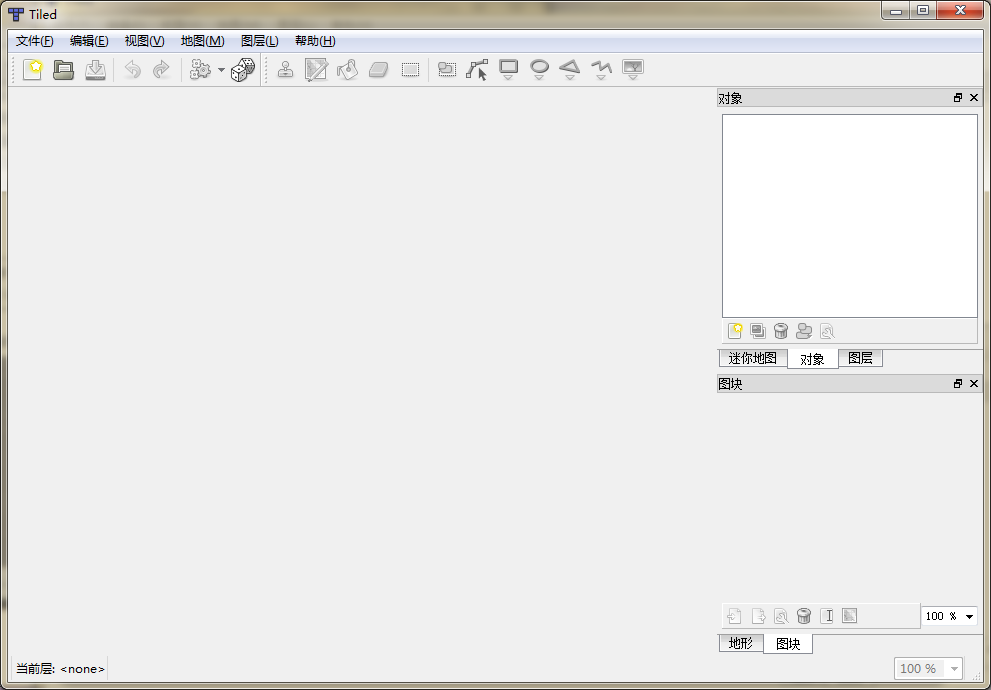Click export tileset icon in 图块 panel
The width and height of the screenshot is (991, 690).
click(758, 615)
